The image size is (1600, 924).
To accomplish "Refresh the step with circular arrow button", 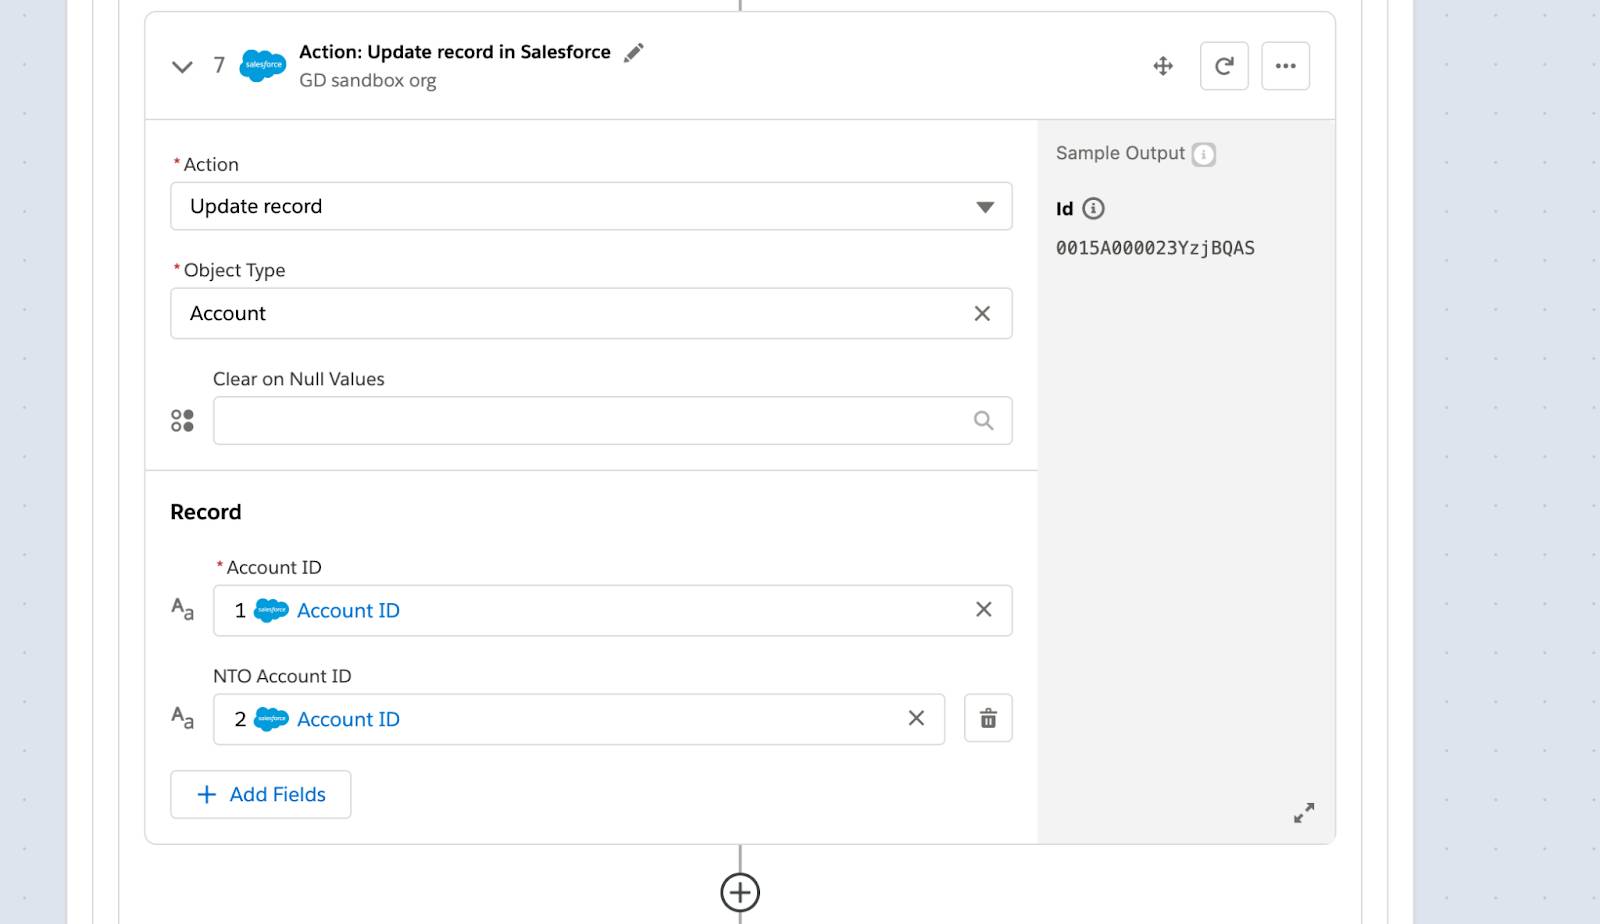I will (x=1224, y=66).
